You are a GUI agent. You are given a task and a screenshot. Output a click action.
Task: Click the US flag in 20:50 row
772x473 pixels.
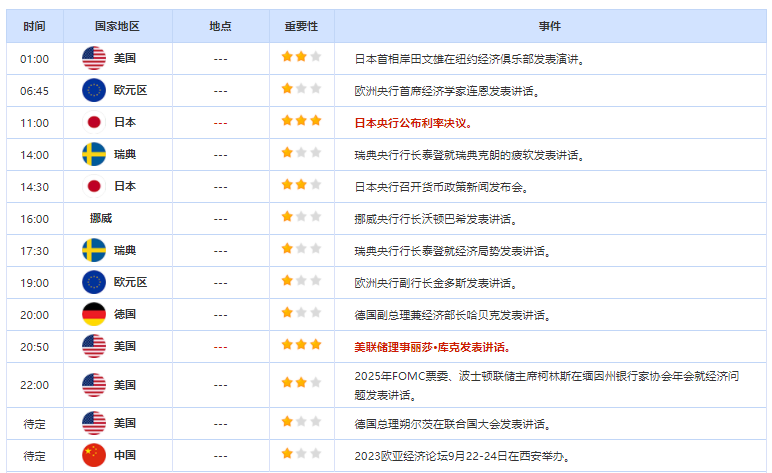click(94, 346)
